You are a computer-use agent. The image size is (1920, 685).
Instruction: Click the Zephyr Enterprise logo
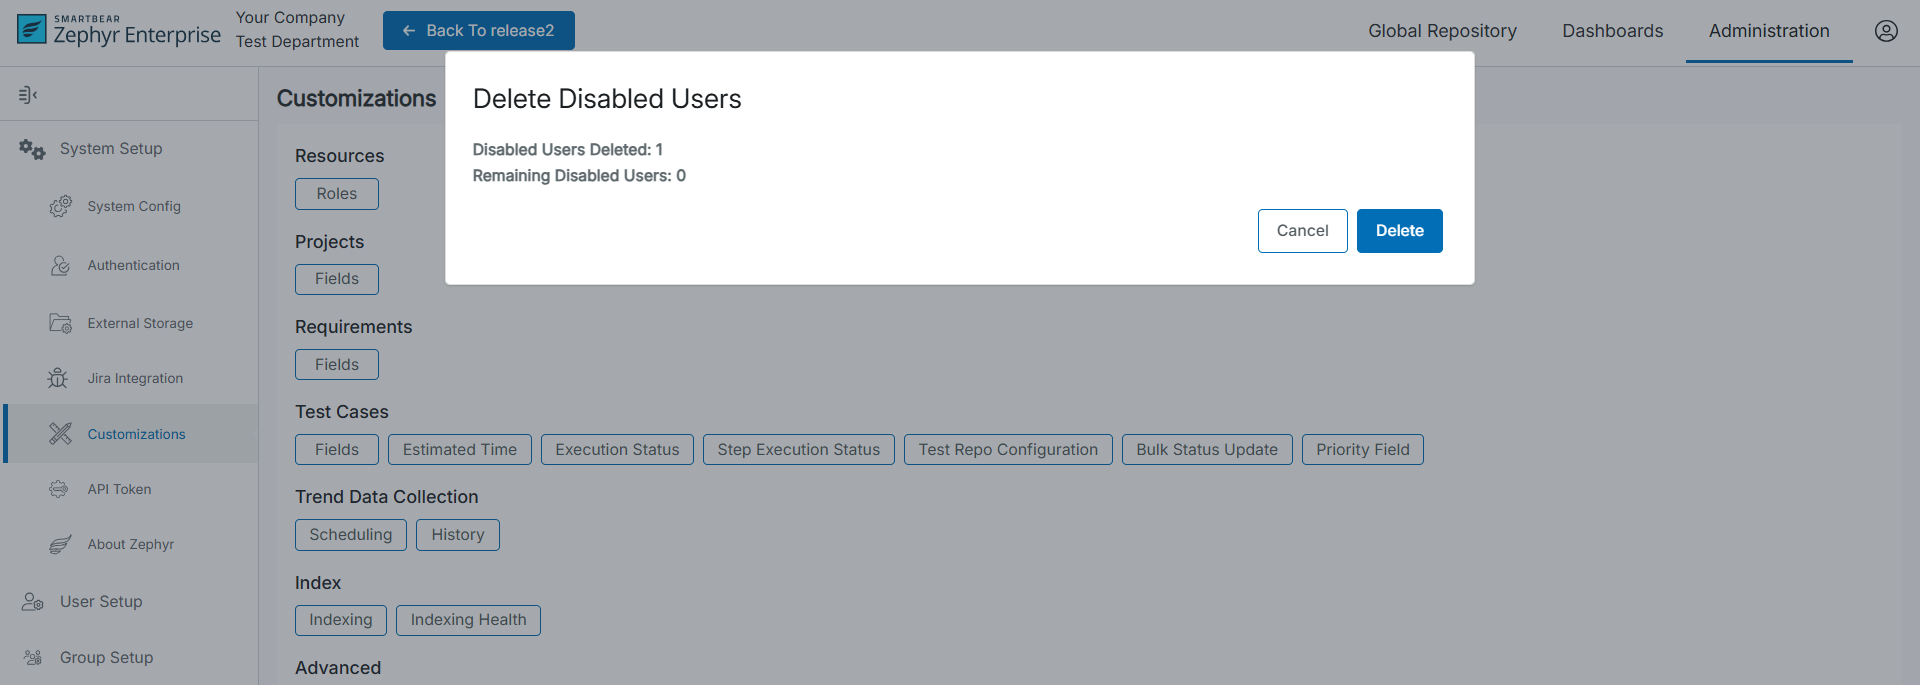[x=119, y=30]
